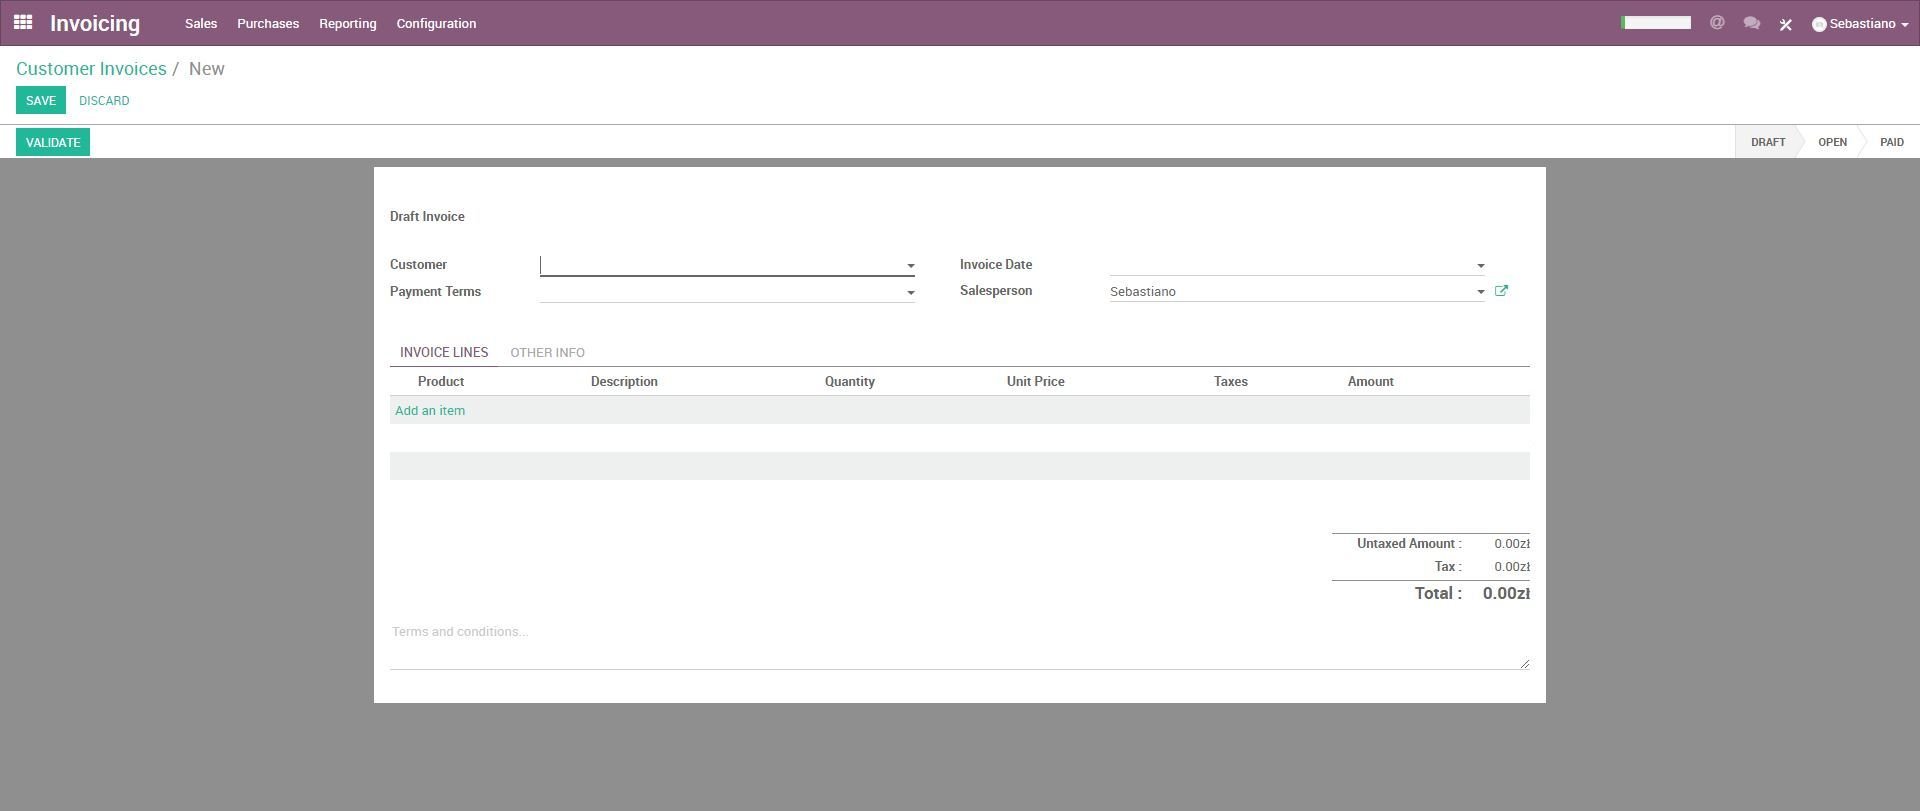Click the Terms and conditions text area
This screenshot has height=811, width=1920.
coord(960,644)
